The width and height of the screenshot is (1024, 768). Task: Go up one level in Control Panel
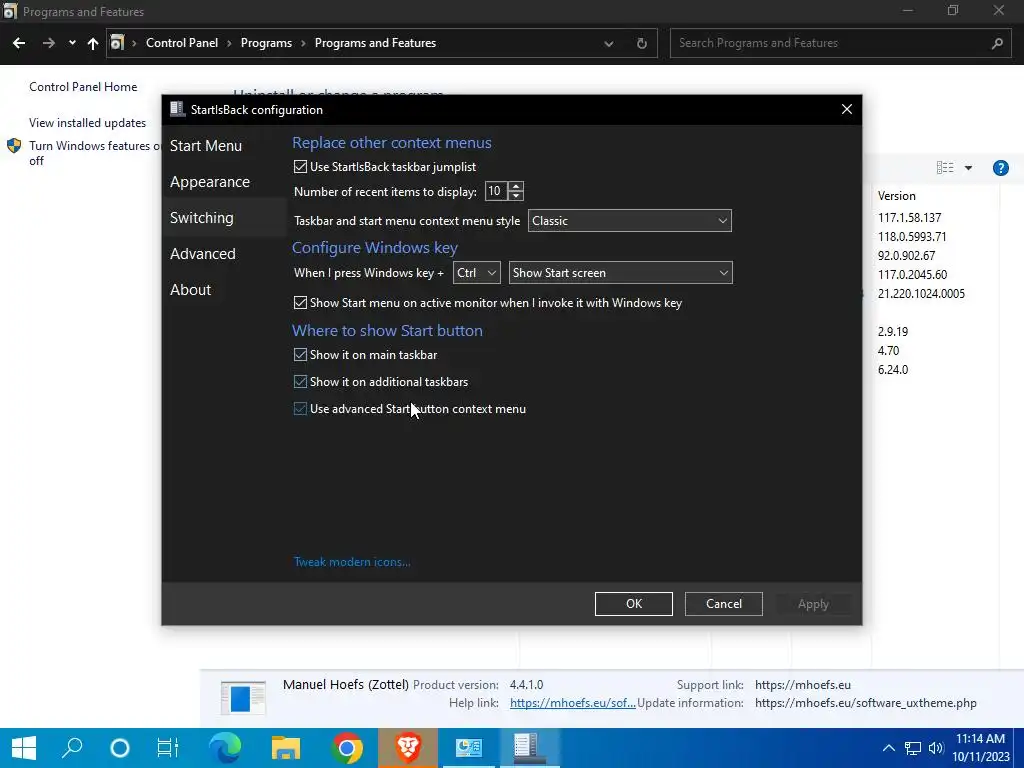93,43
